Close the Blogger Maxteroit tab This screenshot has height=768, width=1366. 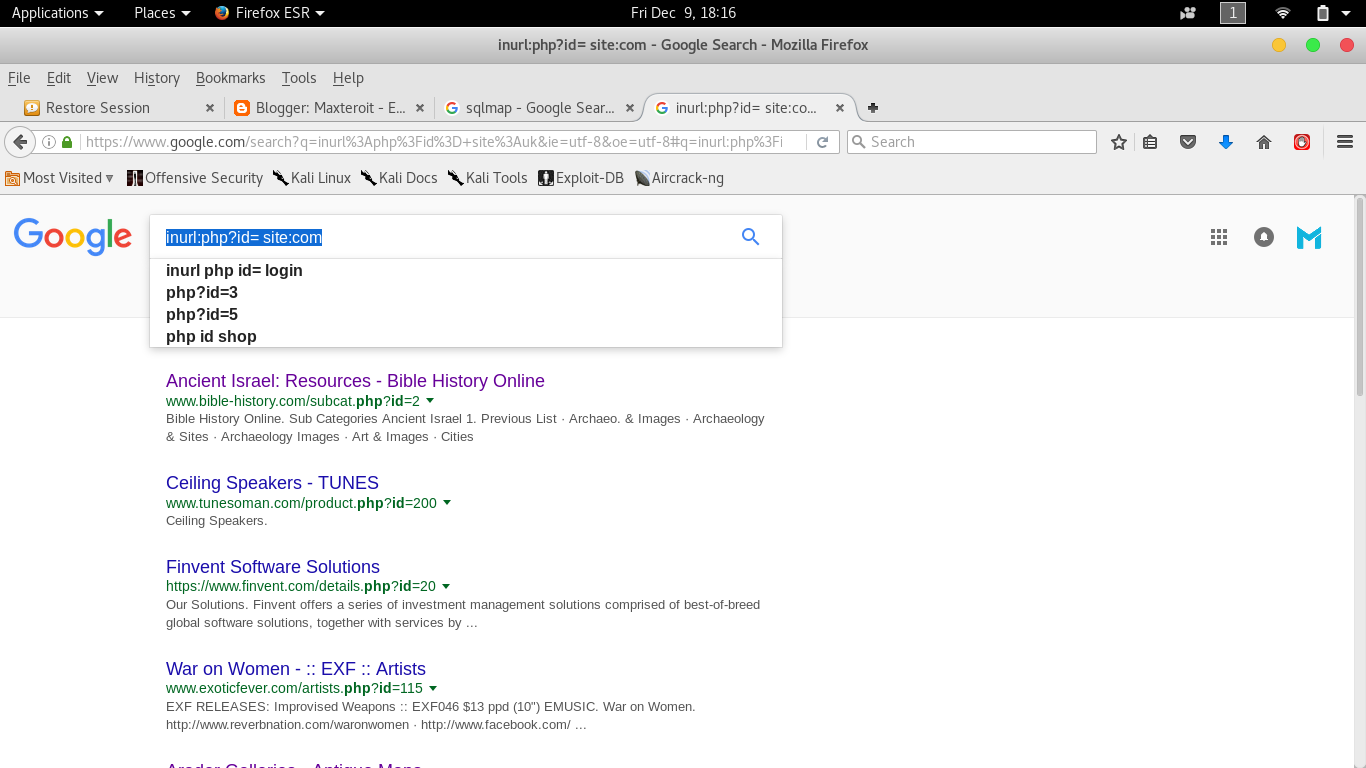pos(419,108)
